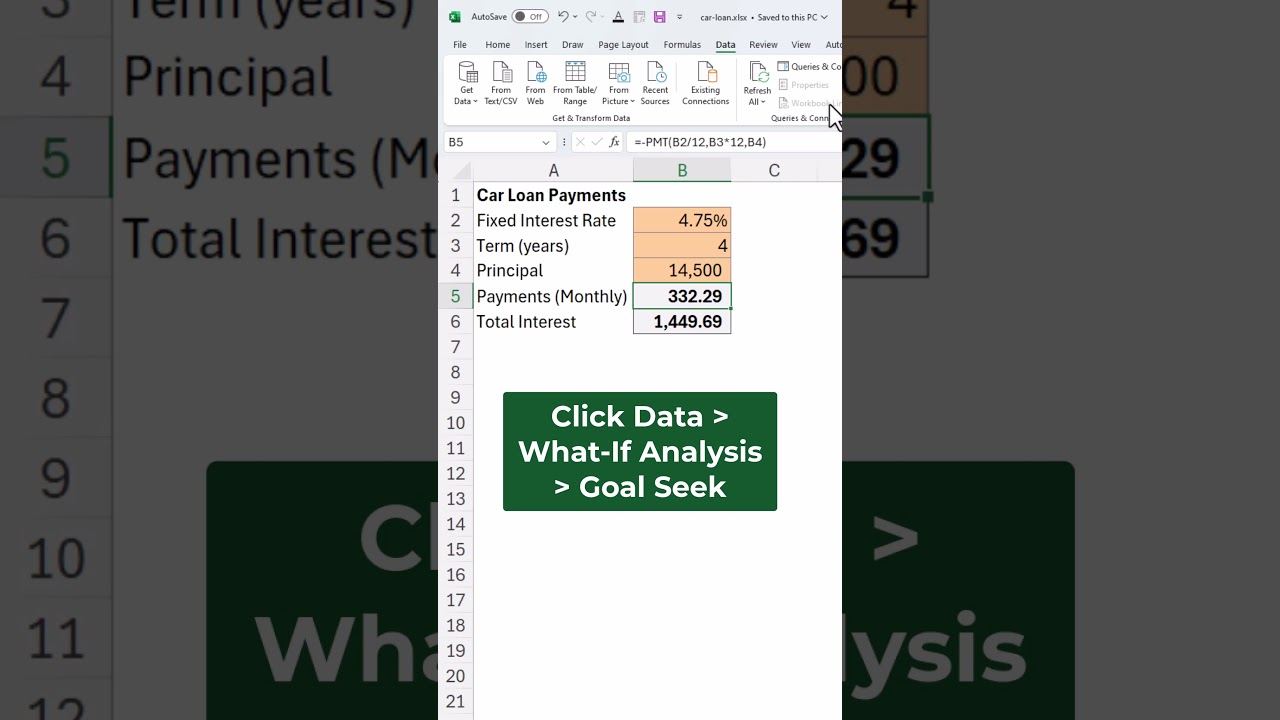The image size is (1280, 720).
Task: Click the Cancel X formula bar icon
Action: pyautogui.click(x=582, y=142)
